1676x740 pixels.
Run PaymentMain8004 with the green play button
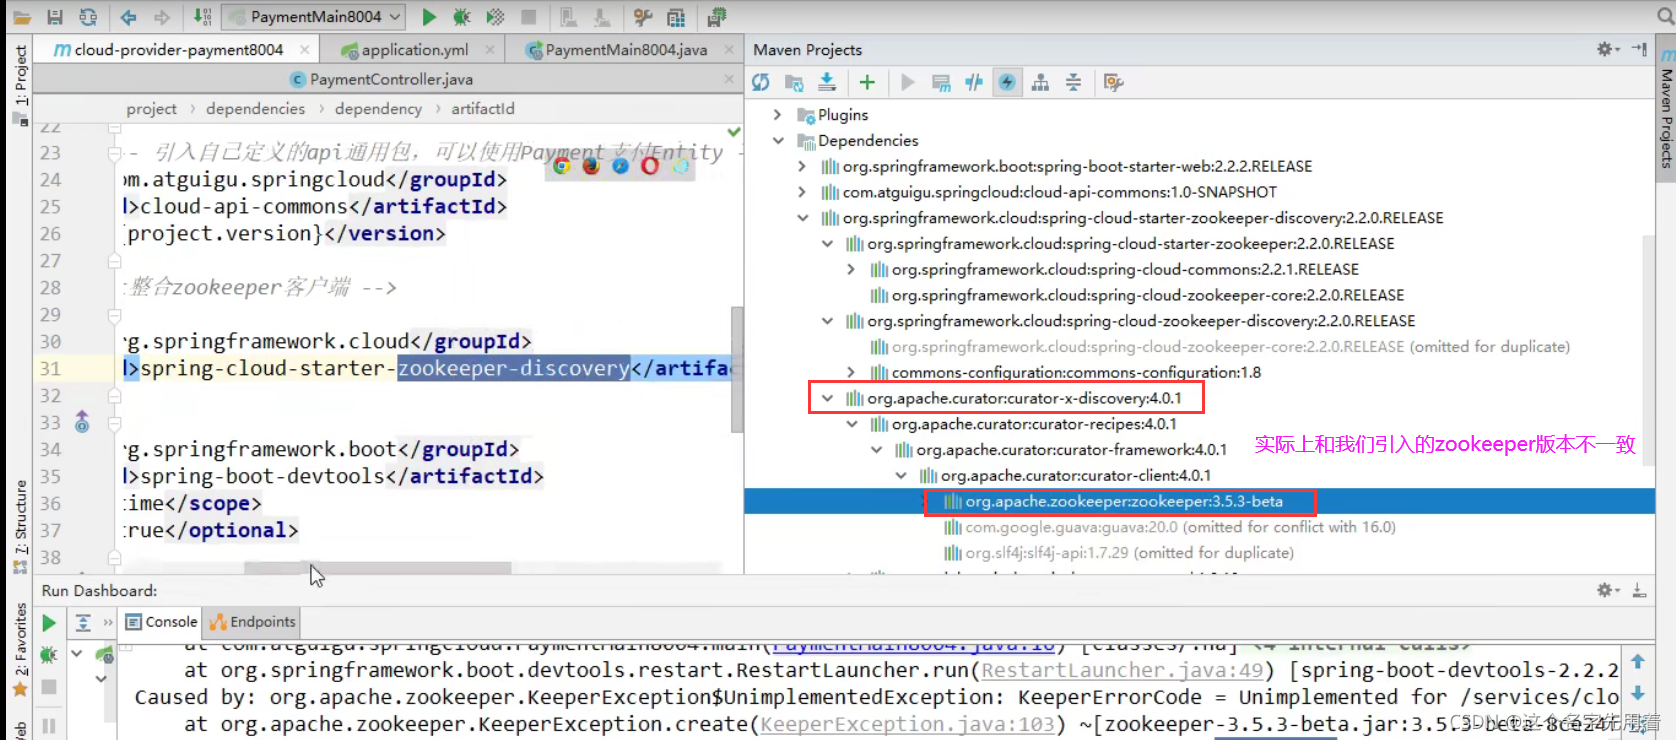(429, 17)
